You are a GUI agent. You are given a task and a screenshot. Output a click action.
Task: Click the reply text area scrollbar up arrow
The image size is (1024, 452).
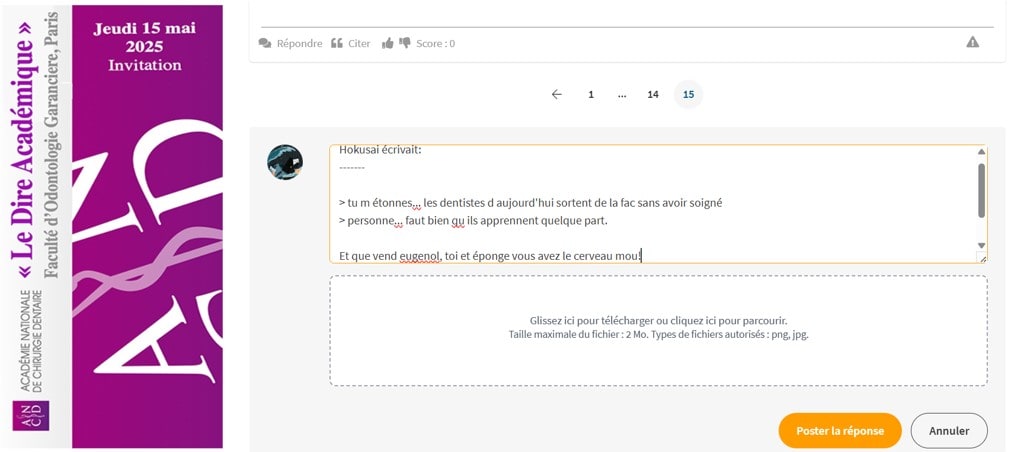pyautogui.click(x=981, y=152)
